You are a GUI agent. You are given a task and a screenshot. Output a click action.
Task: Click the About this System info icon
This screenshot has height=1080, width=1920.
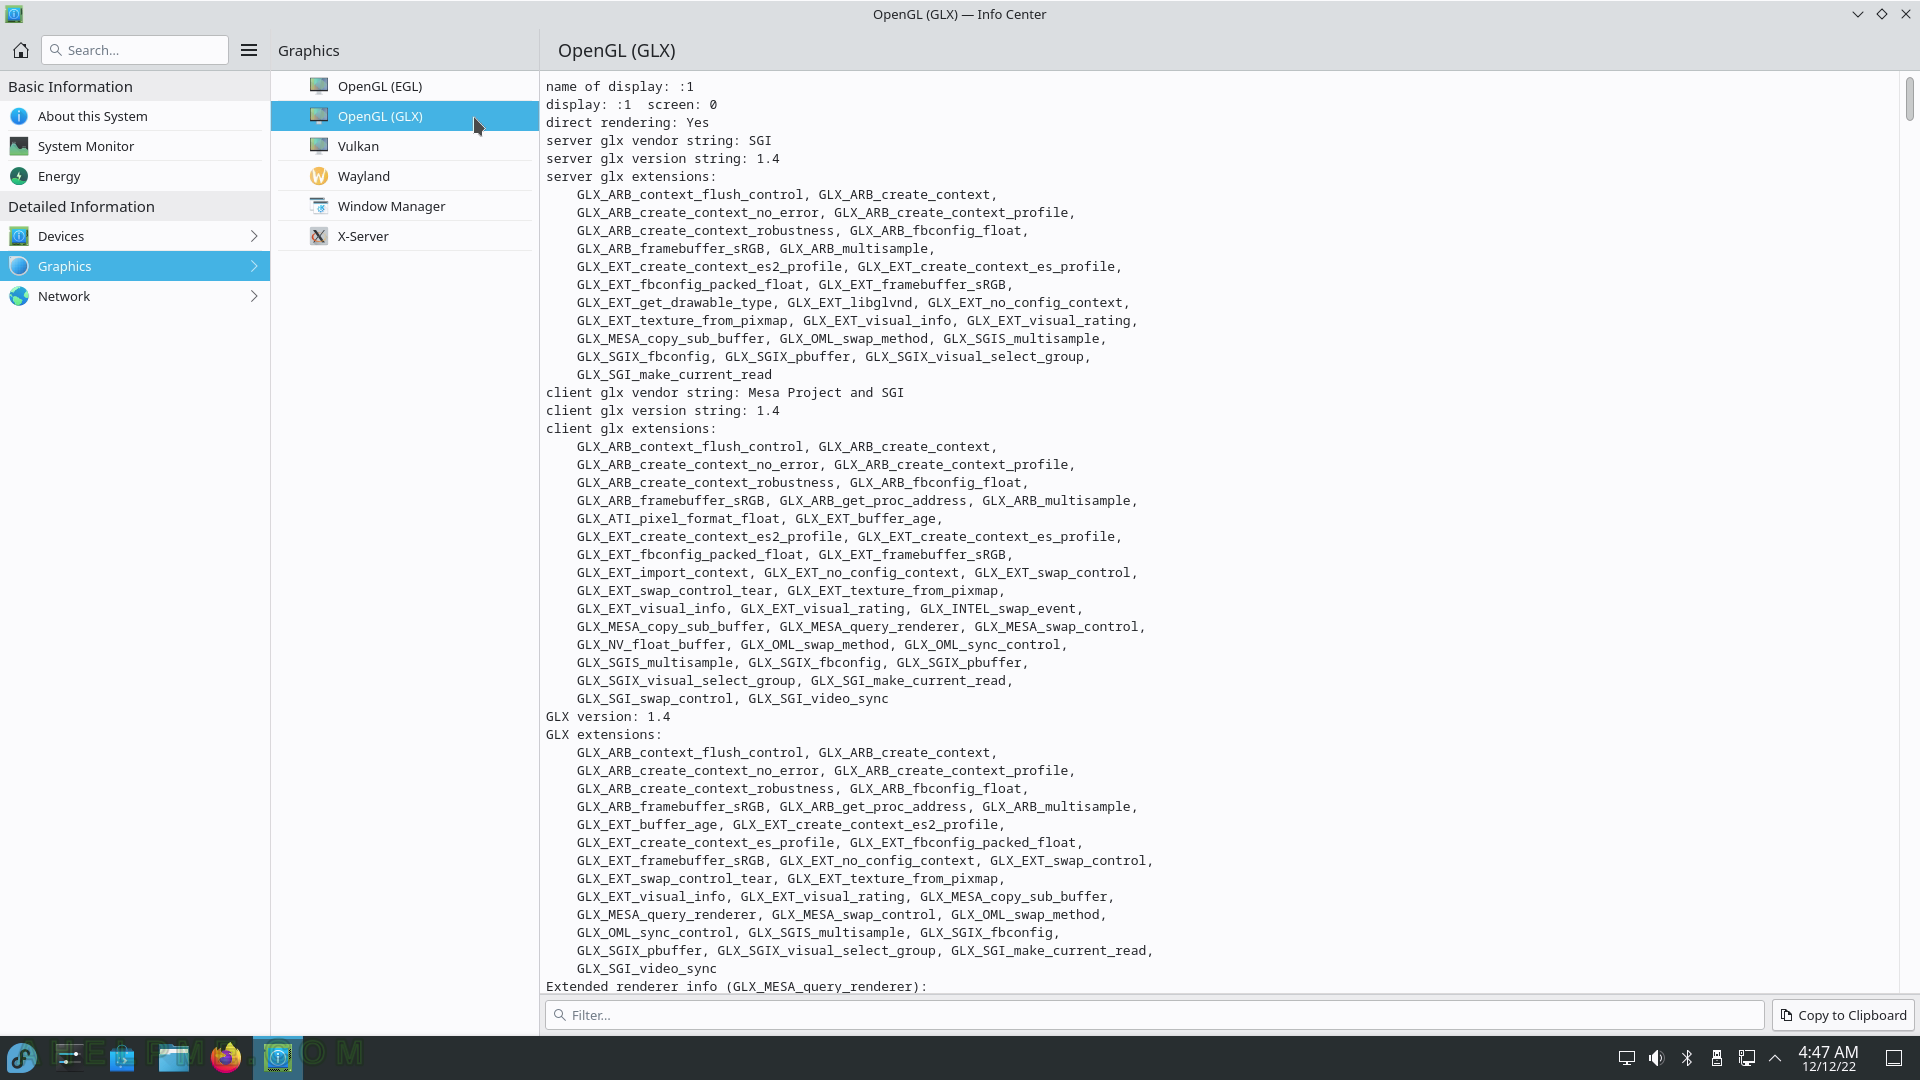click(19, 116)
